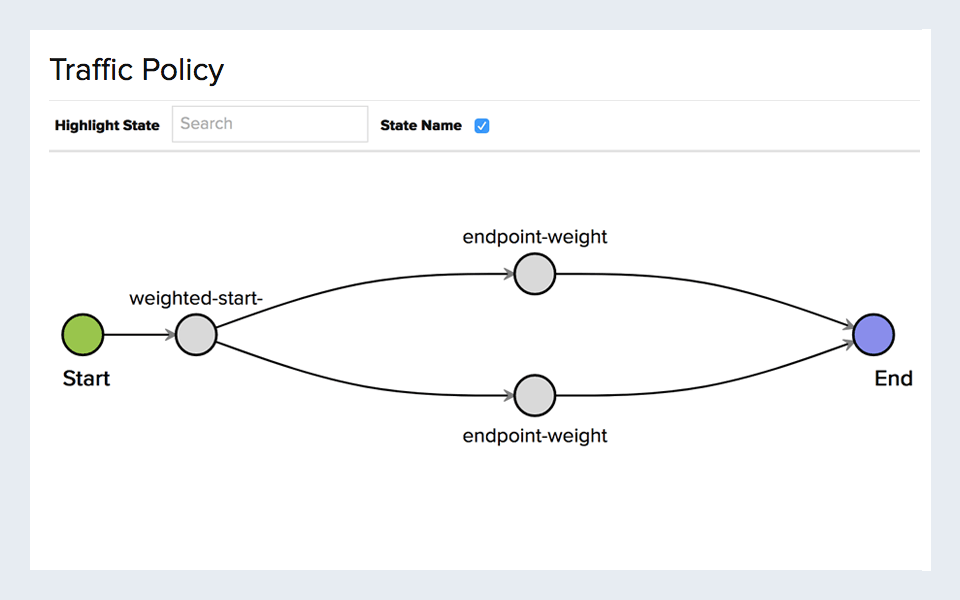Click the "Start" text under green node
Image resolution: width=960 pixels, height=600 pixels.
click(x=86, y=379)
